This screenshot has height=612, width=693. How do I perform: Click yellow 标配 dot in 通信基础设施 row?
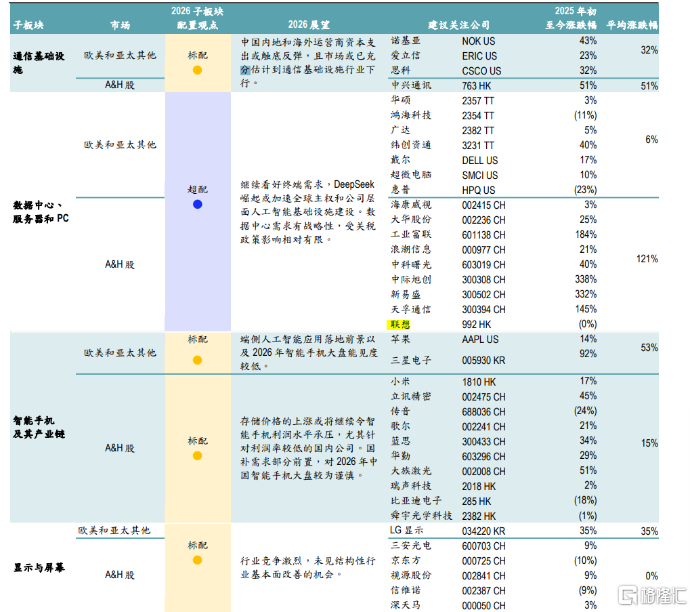198,70
